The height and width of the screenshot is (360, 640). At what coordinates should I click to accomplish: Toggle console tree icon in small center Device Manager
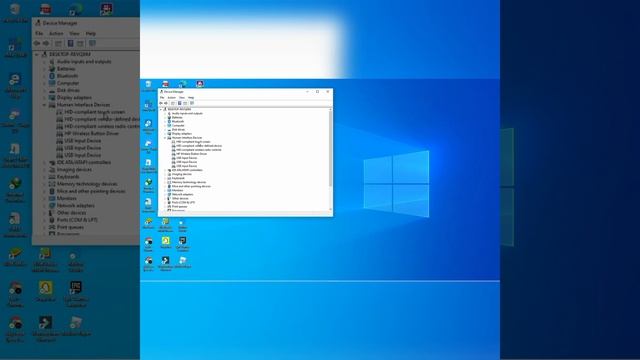[x=173, y=103]
